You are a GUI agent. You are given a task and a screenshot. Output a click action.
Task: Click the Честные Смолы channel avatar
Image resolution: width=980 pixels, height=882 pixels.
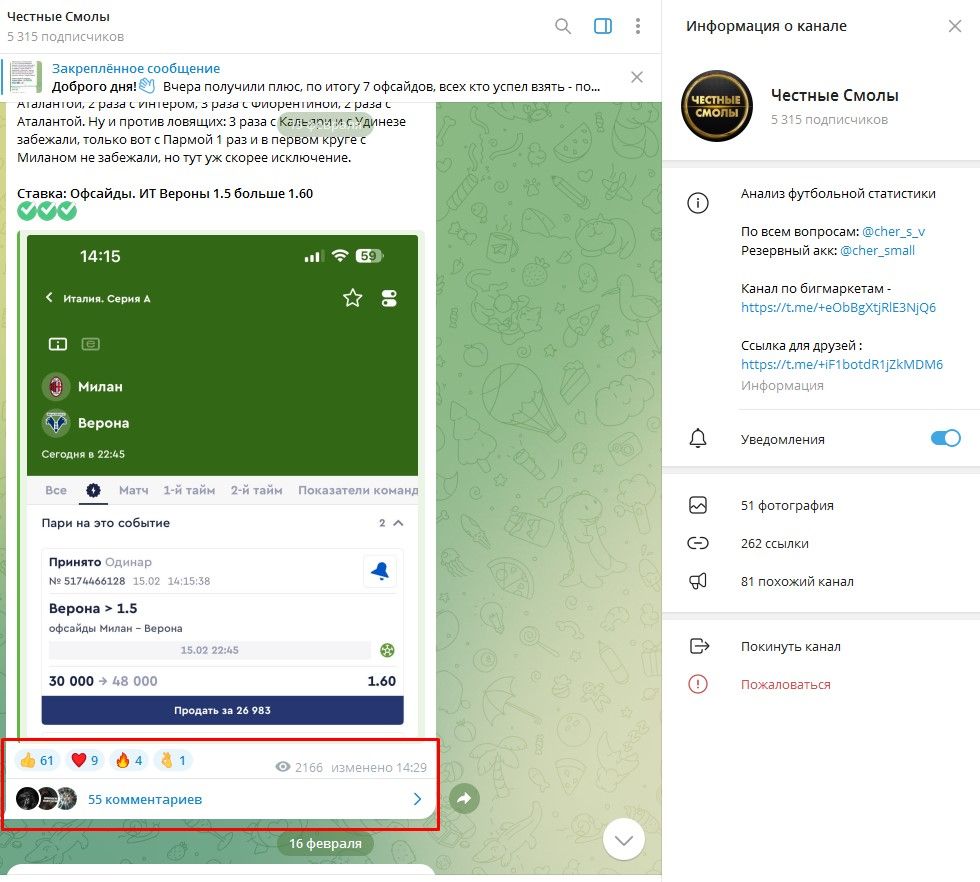(716, 106)
